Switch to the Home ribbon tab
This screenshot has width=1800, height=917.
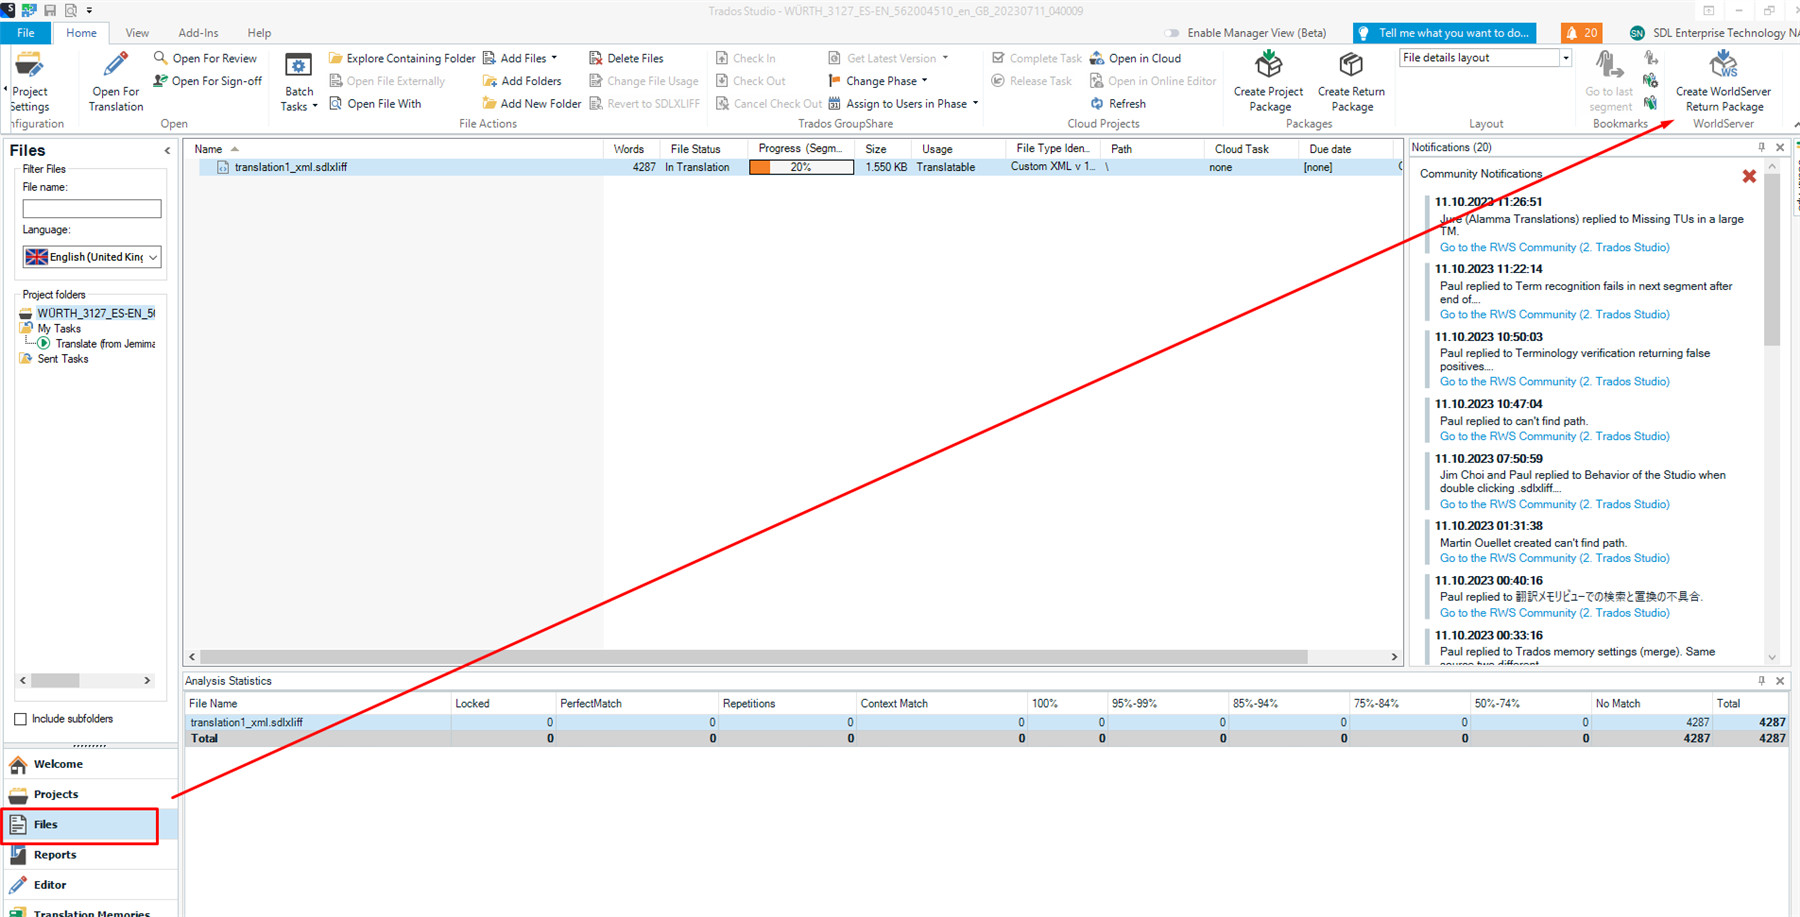[81, 33]
